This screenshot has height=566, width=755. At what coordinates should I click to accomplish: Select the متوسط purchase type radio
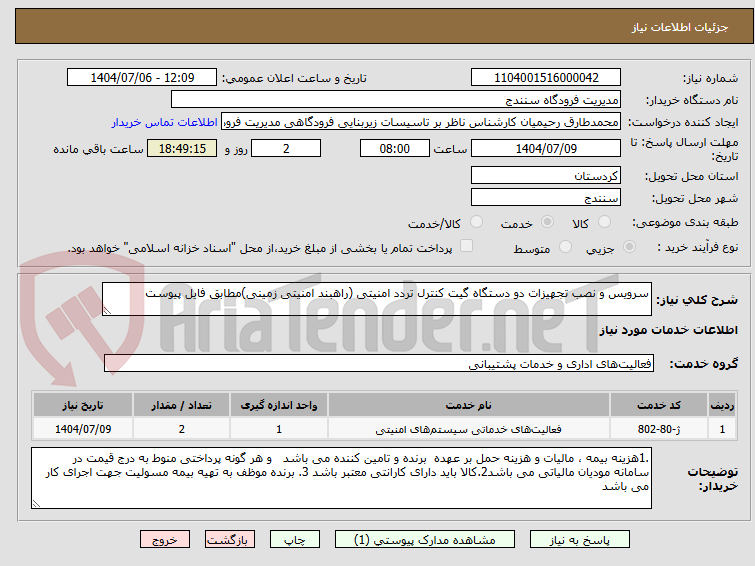click(565, 247)
